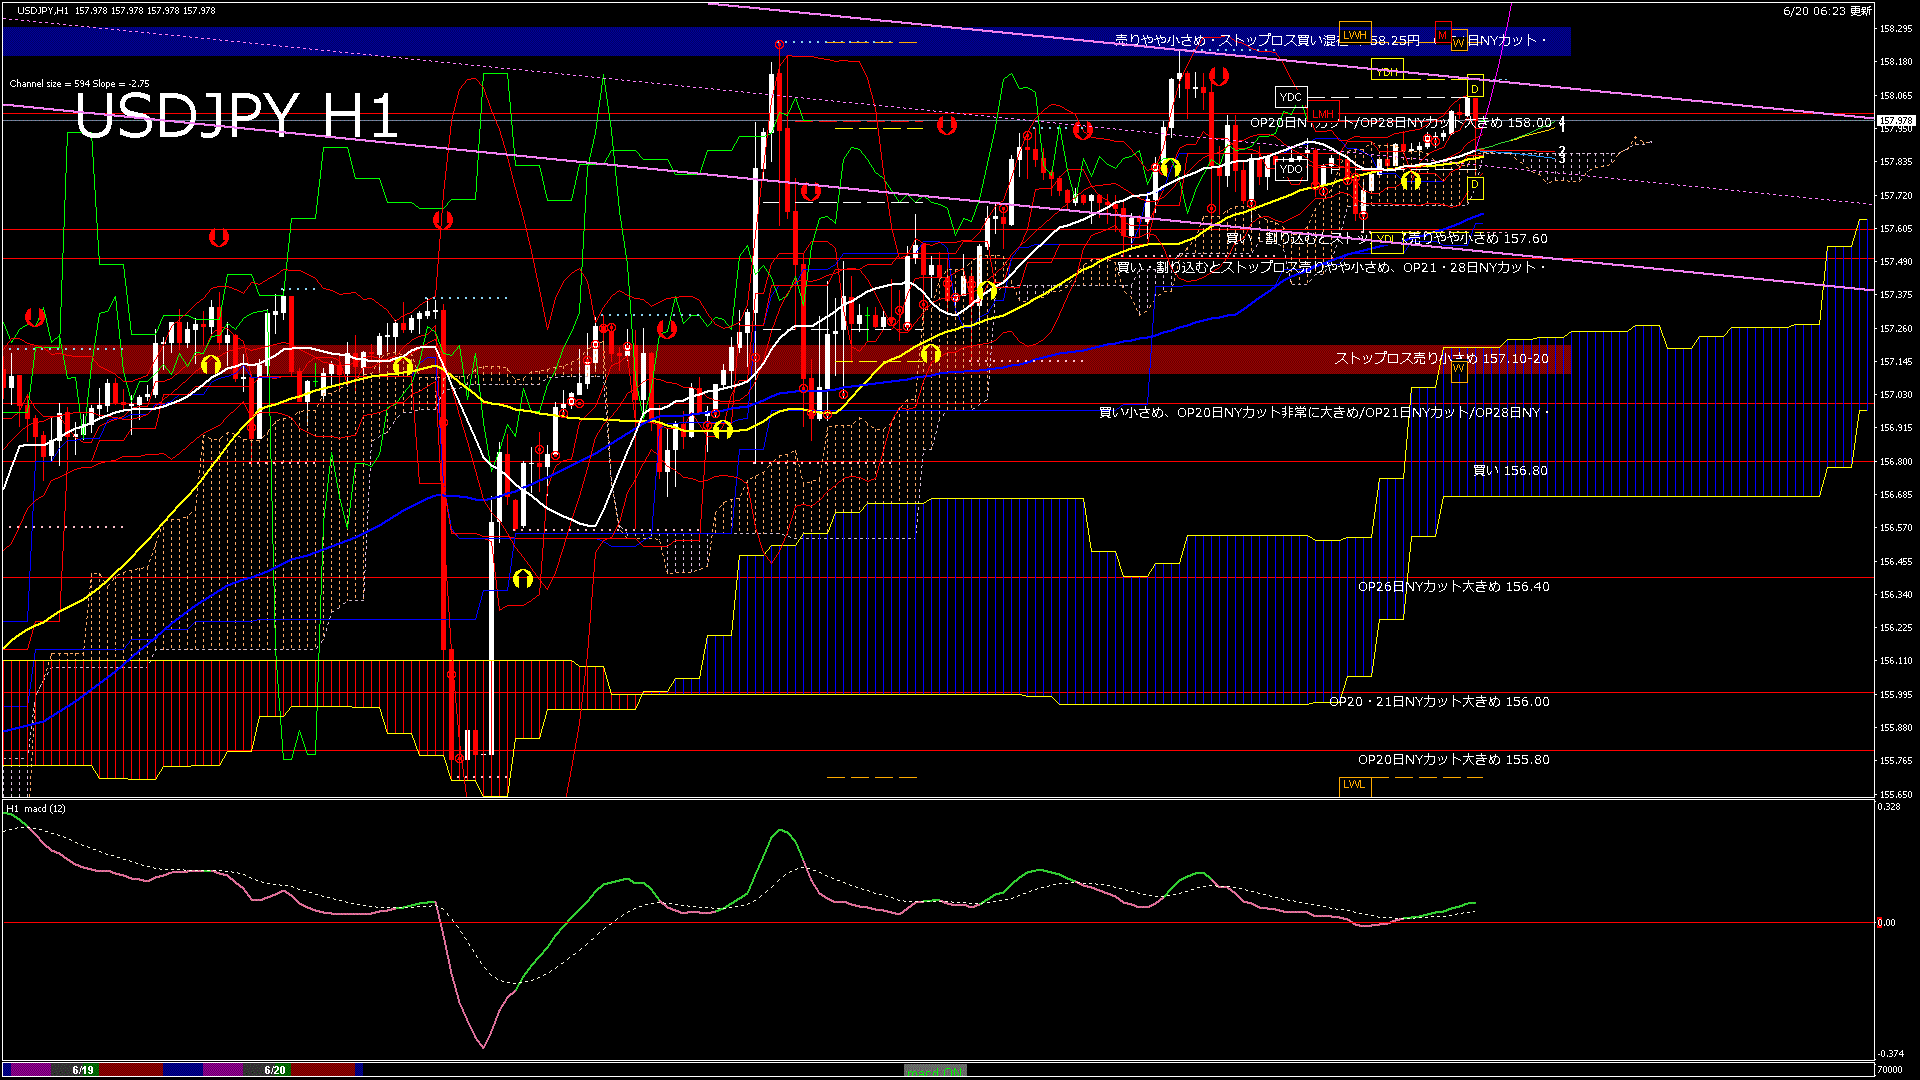Click the order label ending 156.40
Viewport: 1920px width, 1080px height.
click(1453, 587)
